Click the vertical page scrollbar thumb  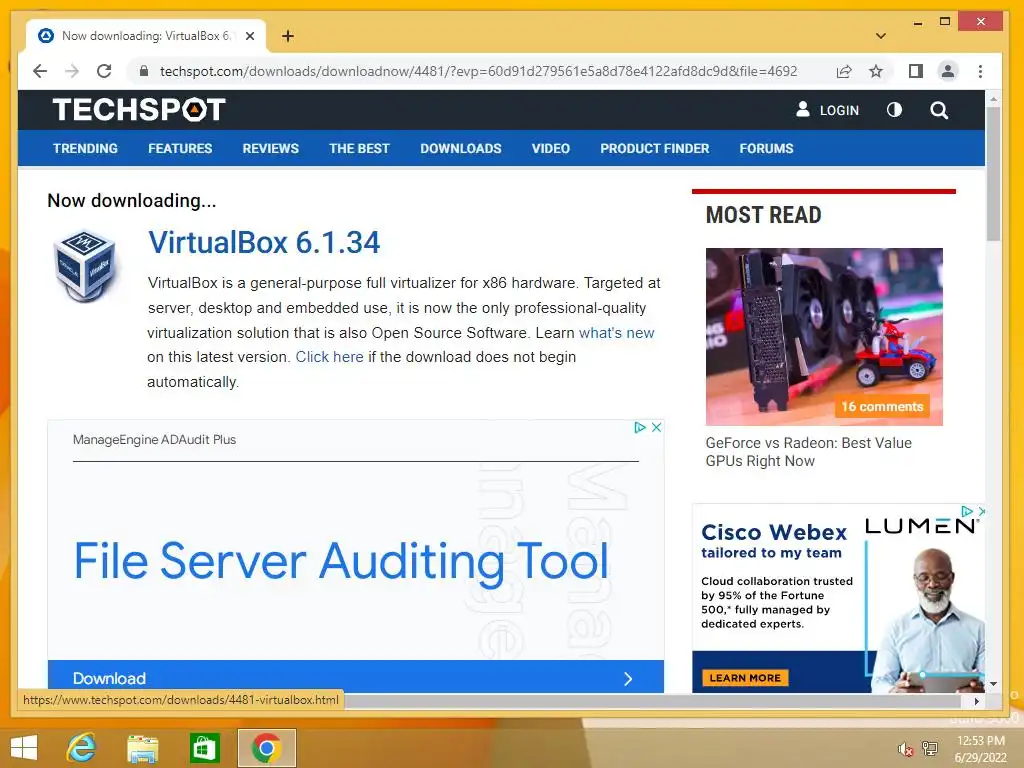[993, 174]
